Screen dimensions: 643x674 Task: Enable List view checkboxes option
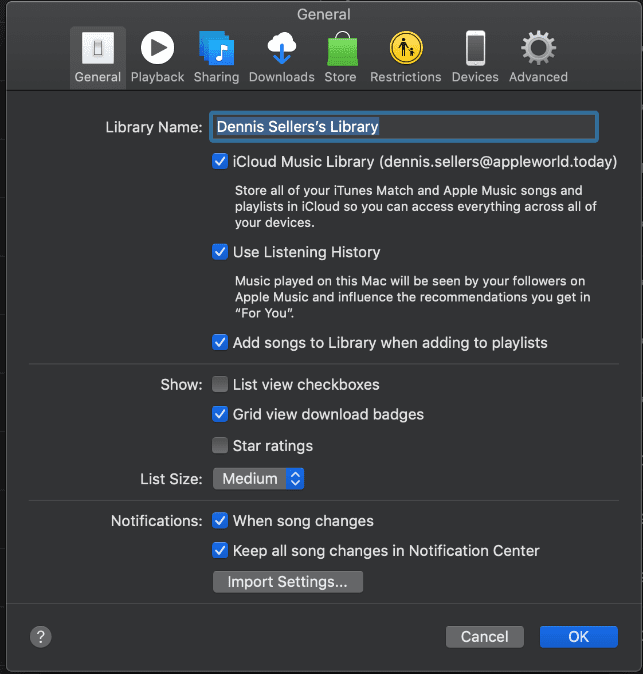coord(220,384)
